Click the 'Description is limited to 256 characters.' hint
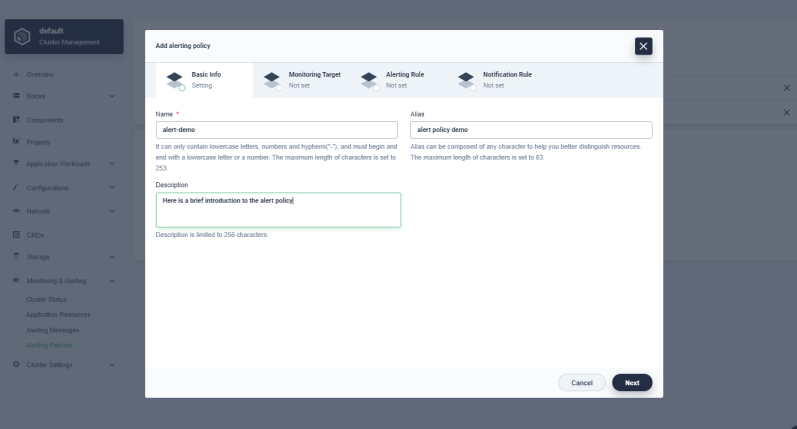Image resolution: width=797 pixels, height=429 pixels. click(211, 235)
